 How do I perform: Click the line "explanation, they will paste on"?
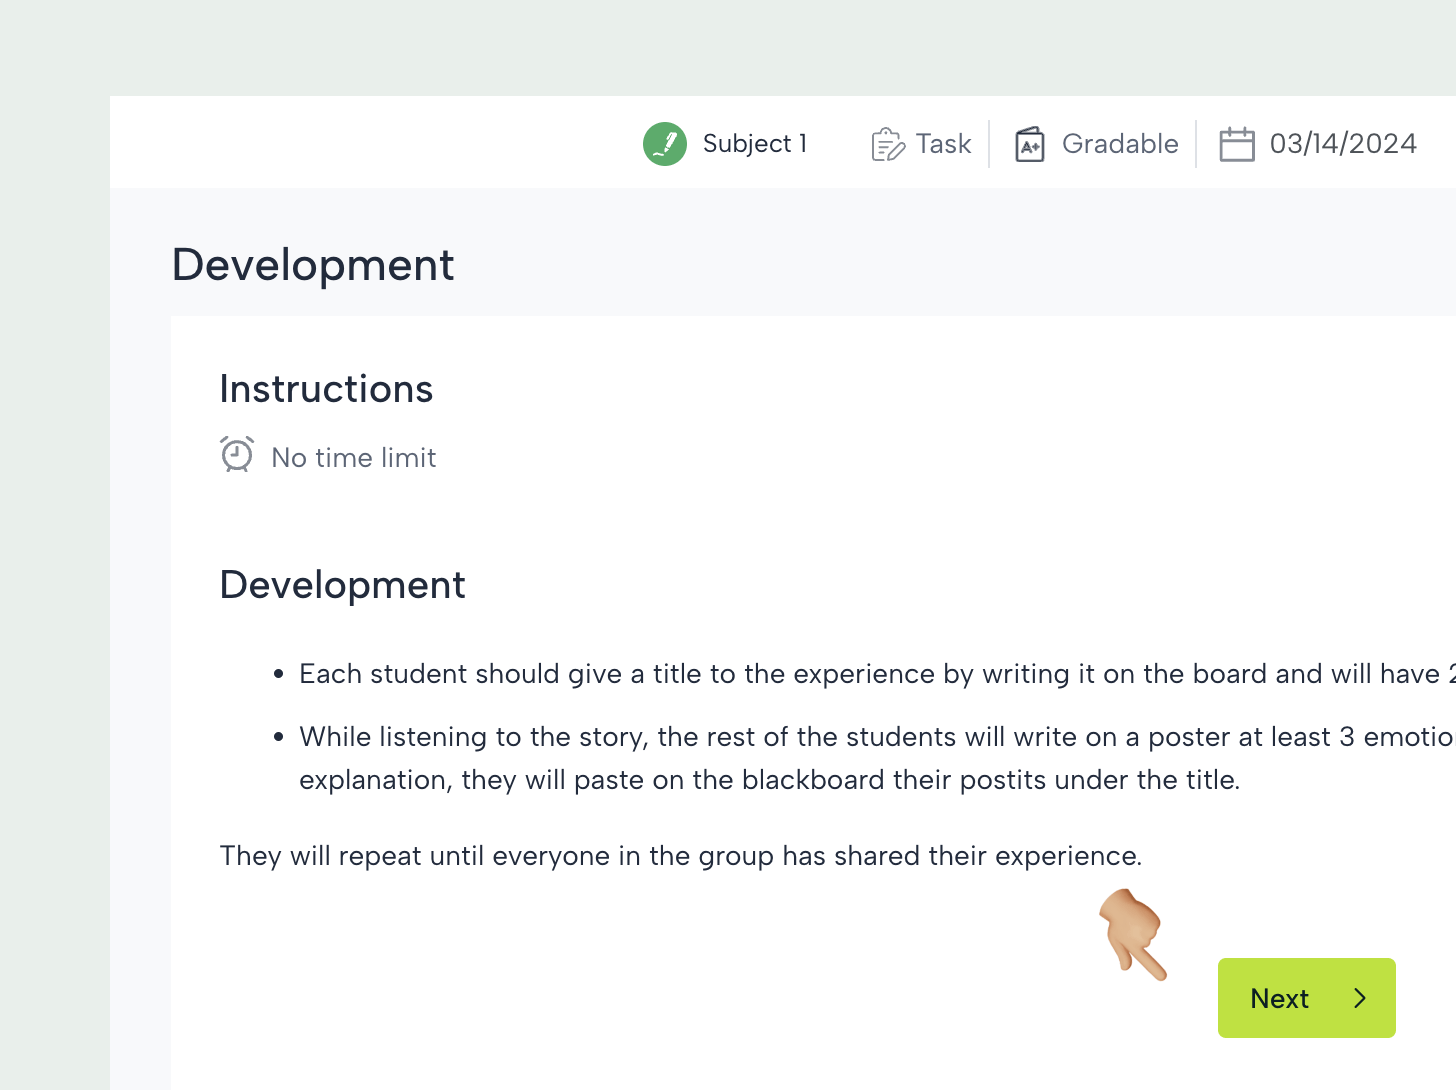tap(769, 780)
